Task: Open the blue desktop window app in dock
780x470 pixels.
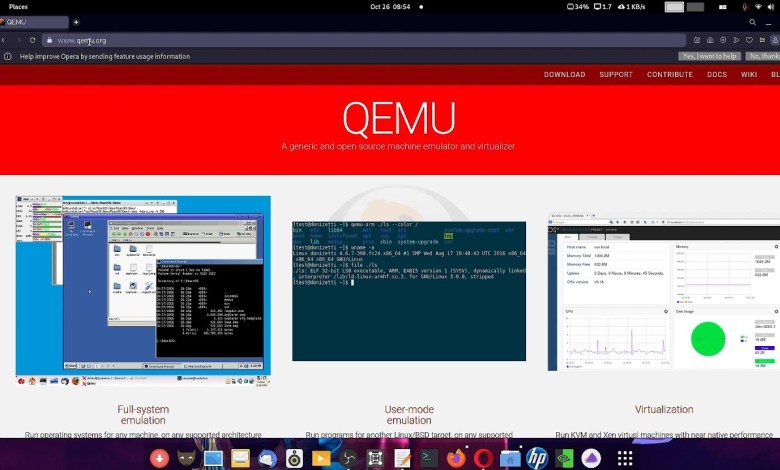Action: pyautogui.click(x=213, y=458)
